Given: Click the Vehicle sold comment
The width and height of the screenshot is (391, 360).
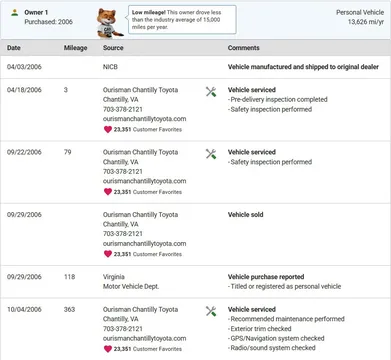Looking at the screenshot, I should [x=245, y=215].
